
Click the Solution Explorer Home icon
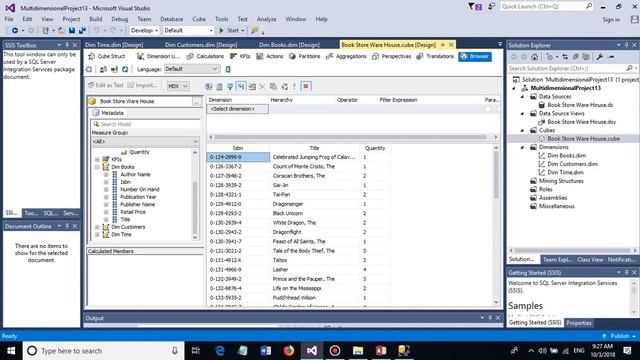coord(535,57)
